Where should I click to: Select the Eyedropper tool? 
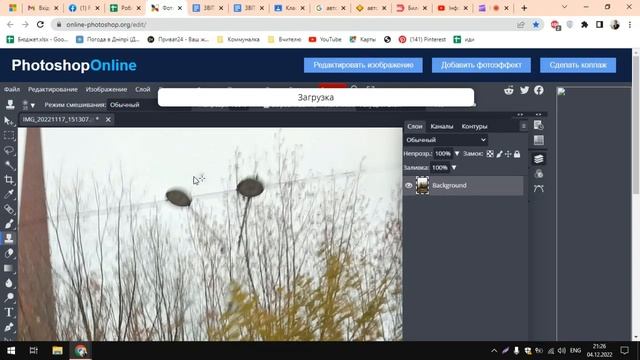9,194
